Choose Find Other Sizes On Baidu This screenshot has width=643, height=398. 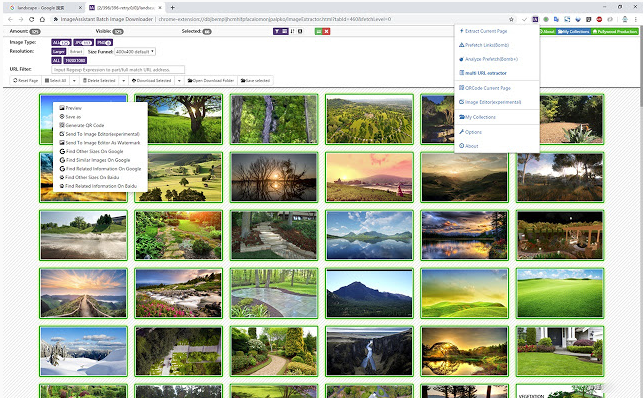coord(89,177)
